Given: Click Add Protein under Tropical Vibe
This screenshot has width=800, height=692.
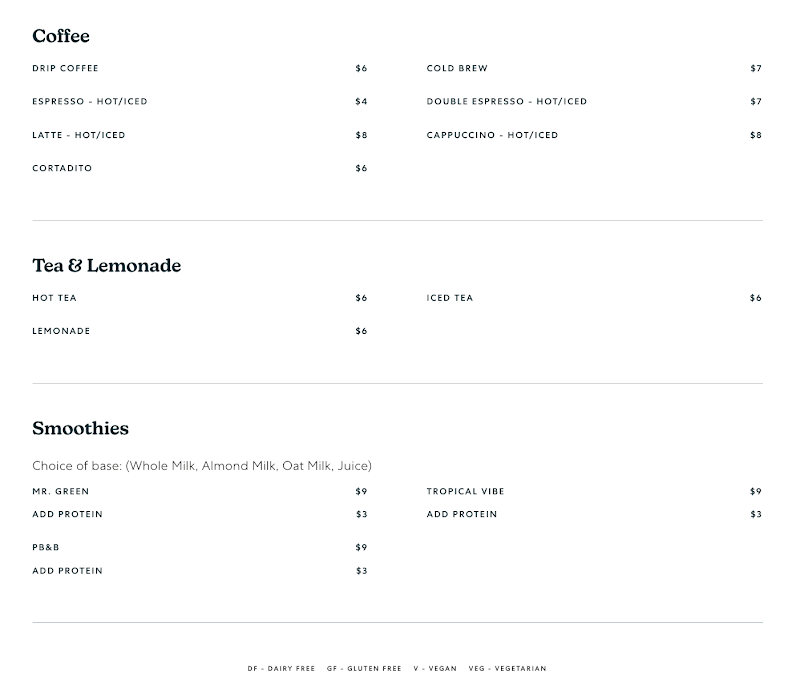Looking at the screenshot, I should [x=461, y=515].
